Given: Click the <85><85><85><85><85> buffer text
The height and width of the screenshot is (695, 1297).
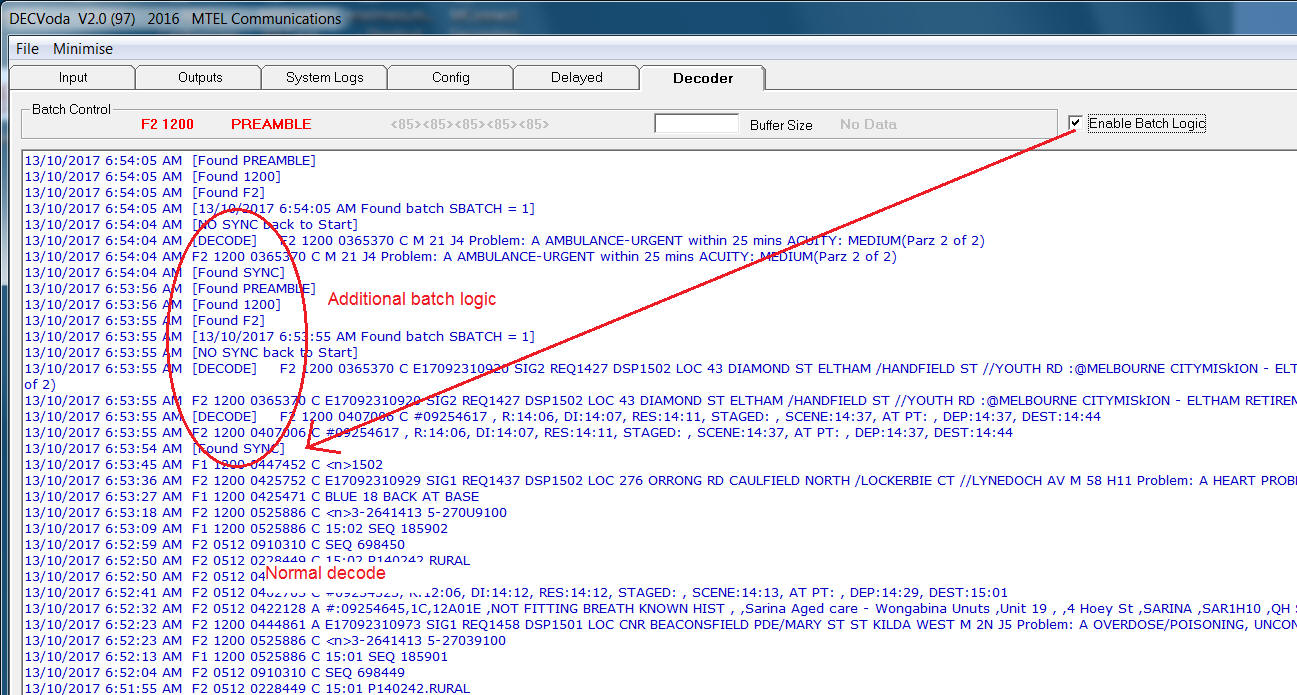Looking at the screenshot, I should coord(469,125).
